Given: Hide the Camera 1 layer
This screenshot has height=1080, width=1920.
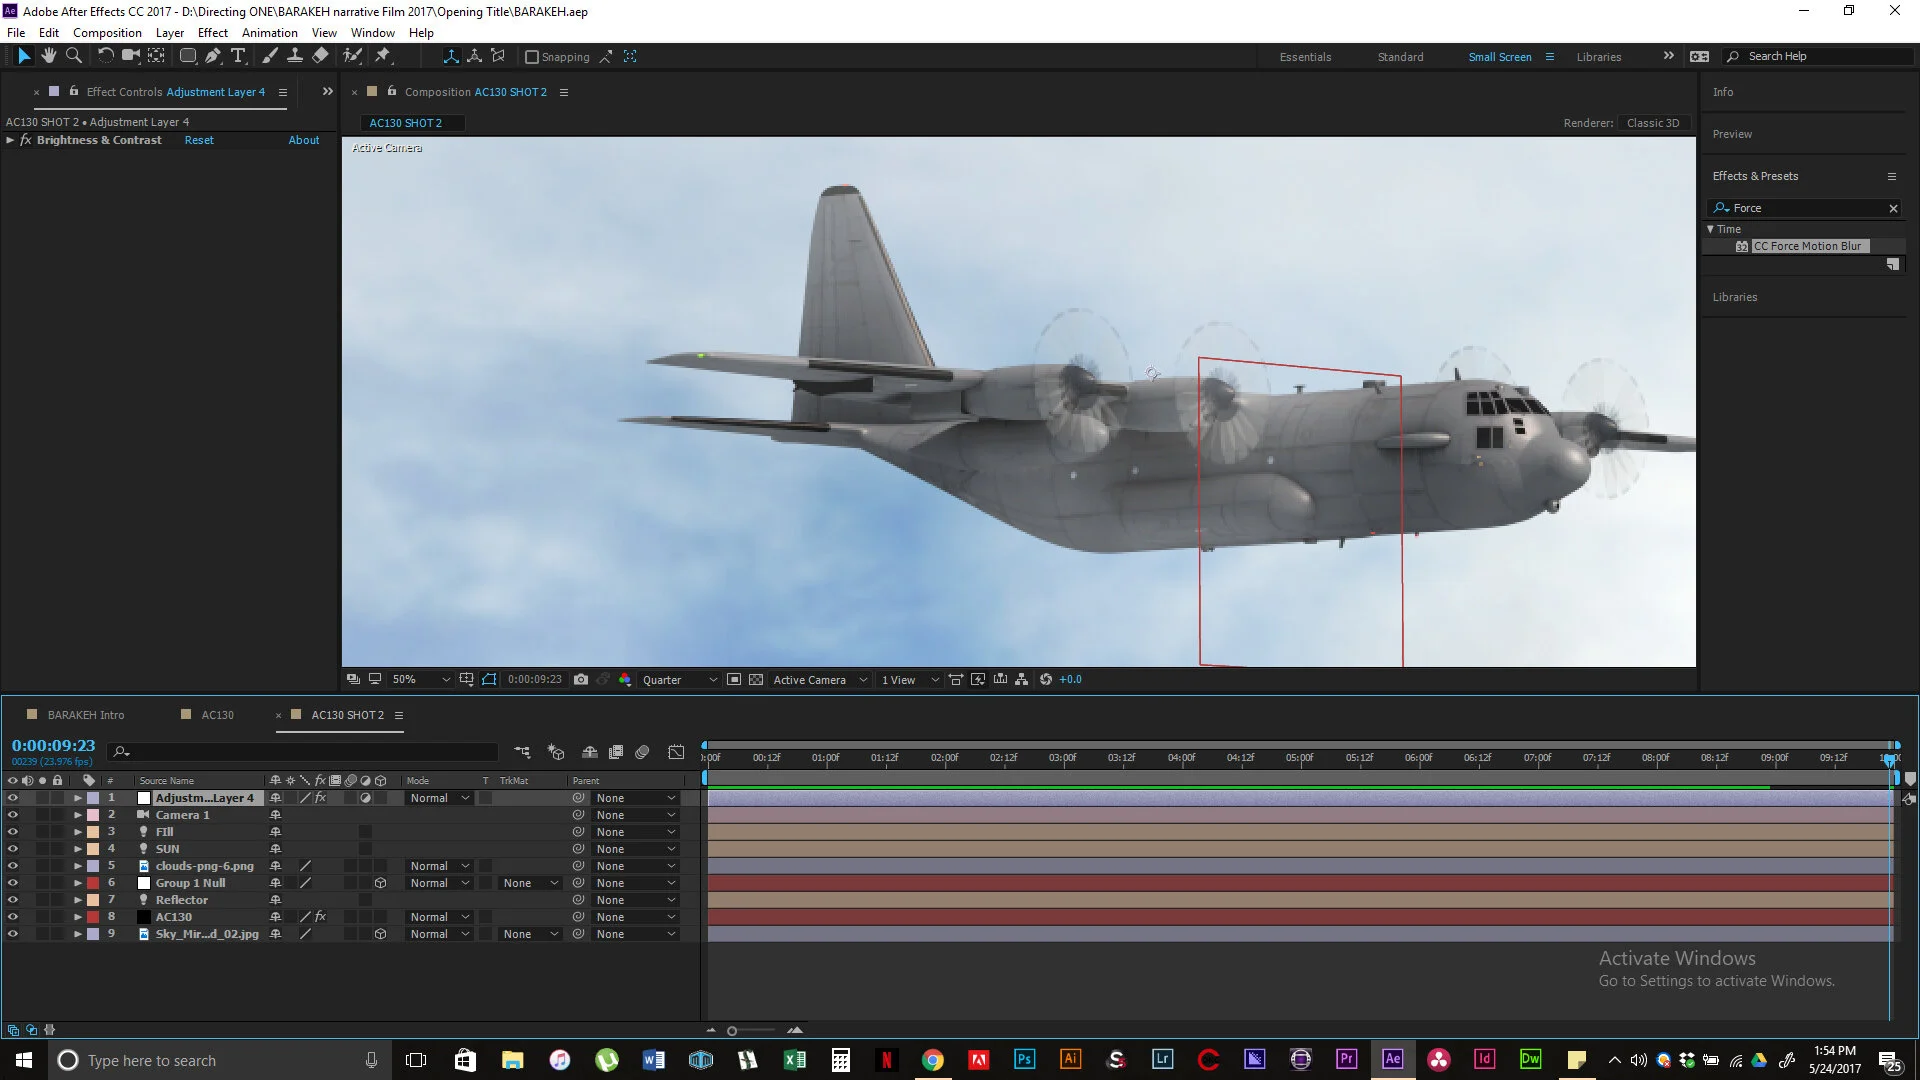Looking at the screenshot, I should tap(12, 815).
